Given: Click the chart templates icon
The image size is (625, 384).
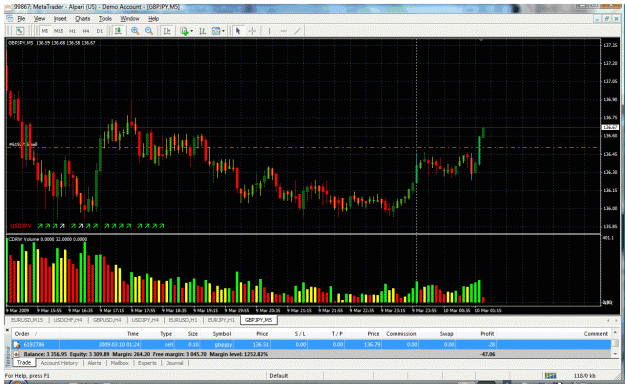Looking at the screenshot, I should 216,31.
